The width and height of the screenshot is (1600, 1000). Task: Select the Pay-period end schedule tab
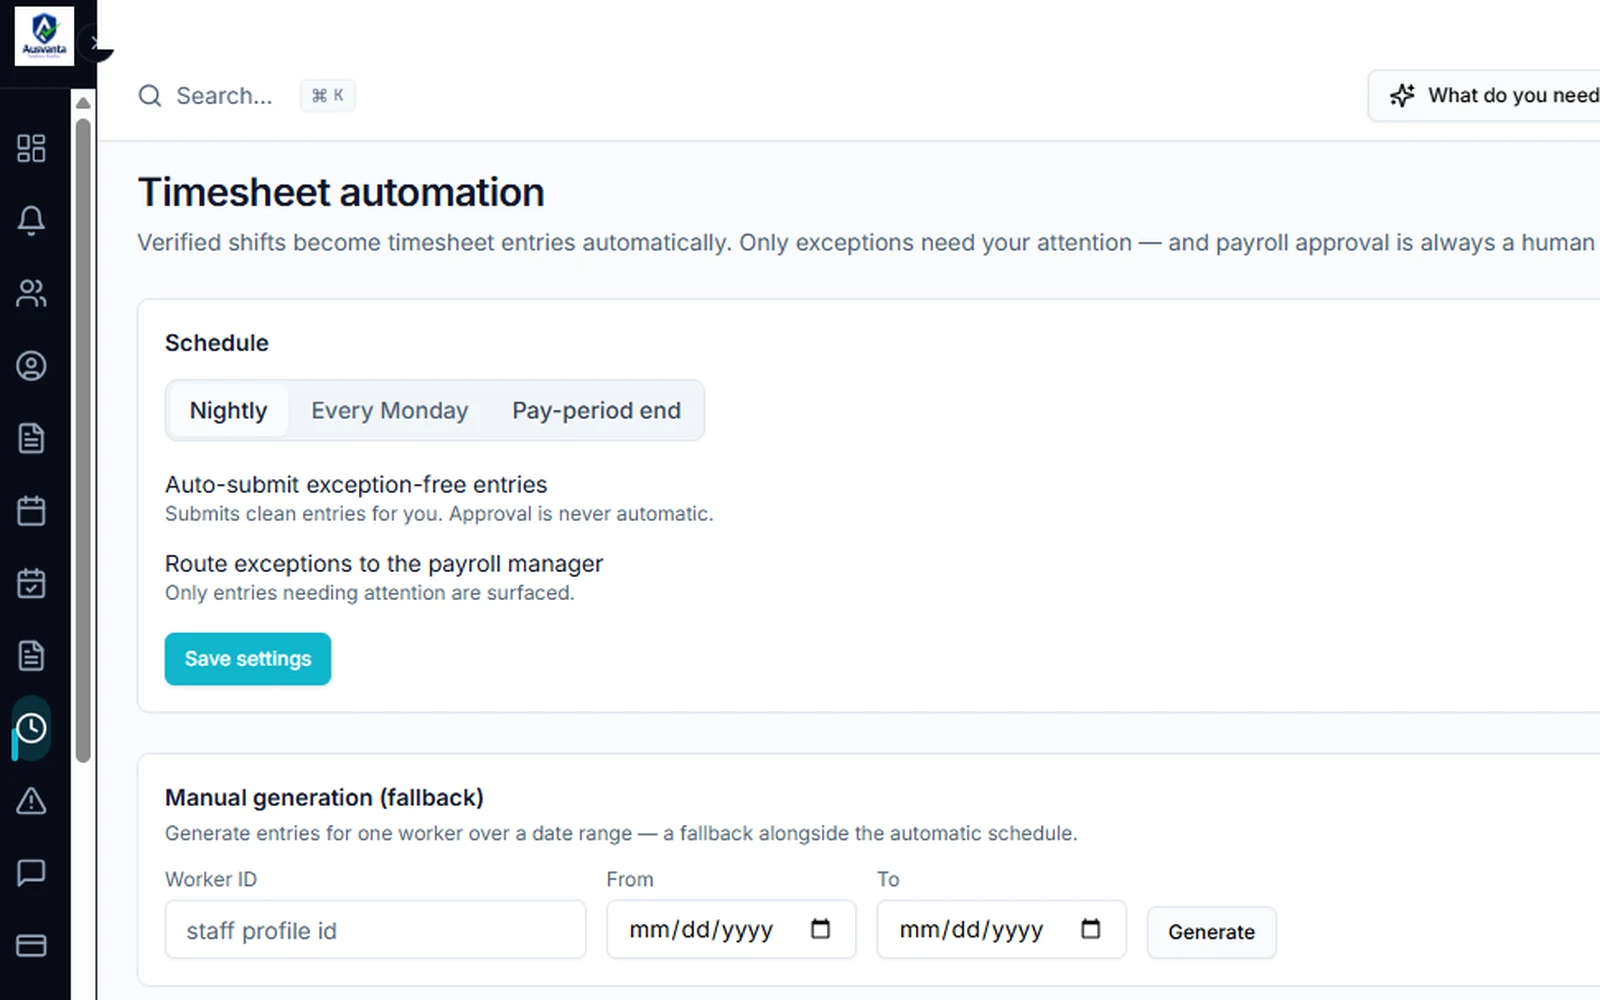pos(596,410)
